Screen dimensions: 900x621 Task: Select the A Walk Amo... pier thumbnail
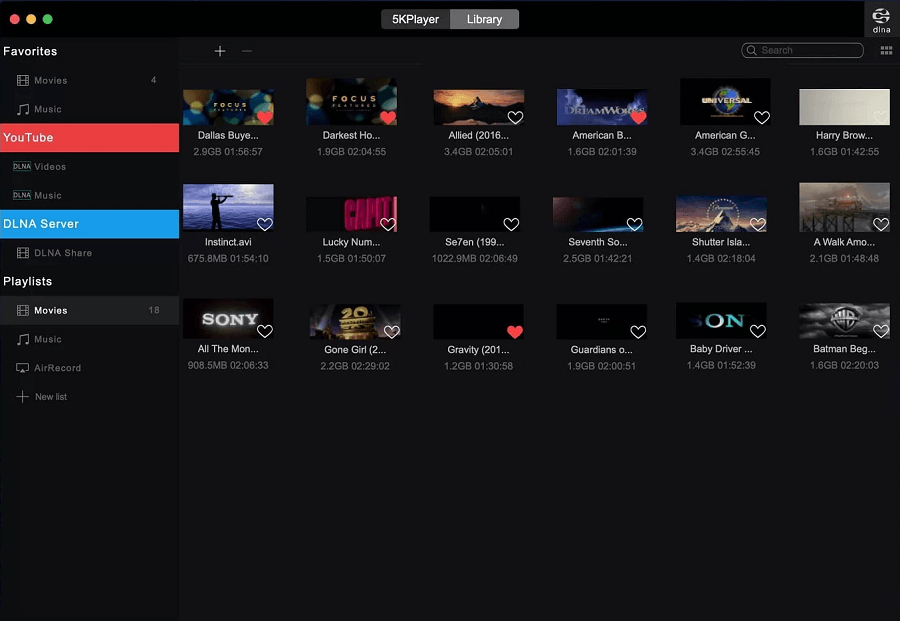tap(844, 208)
